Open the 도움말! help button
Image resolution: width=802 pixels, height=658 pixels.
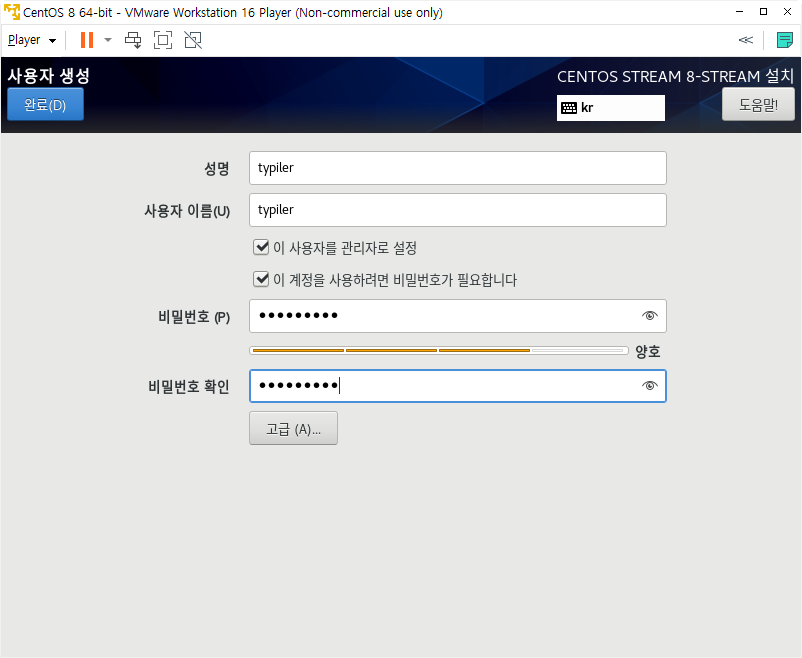tap(758, 104)
